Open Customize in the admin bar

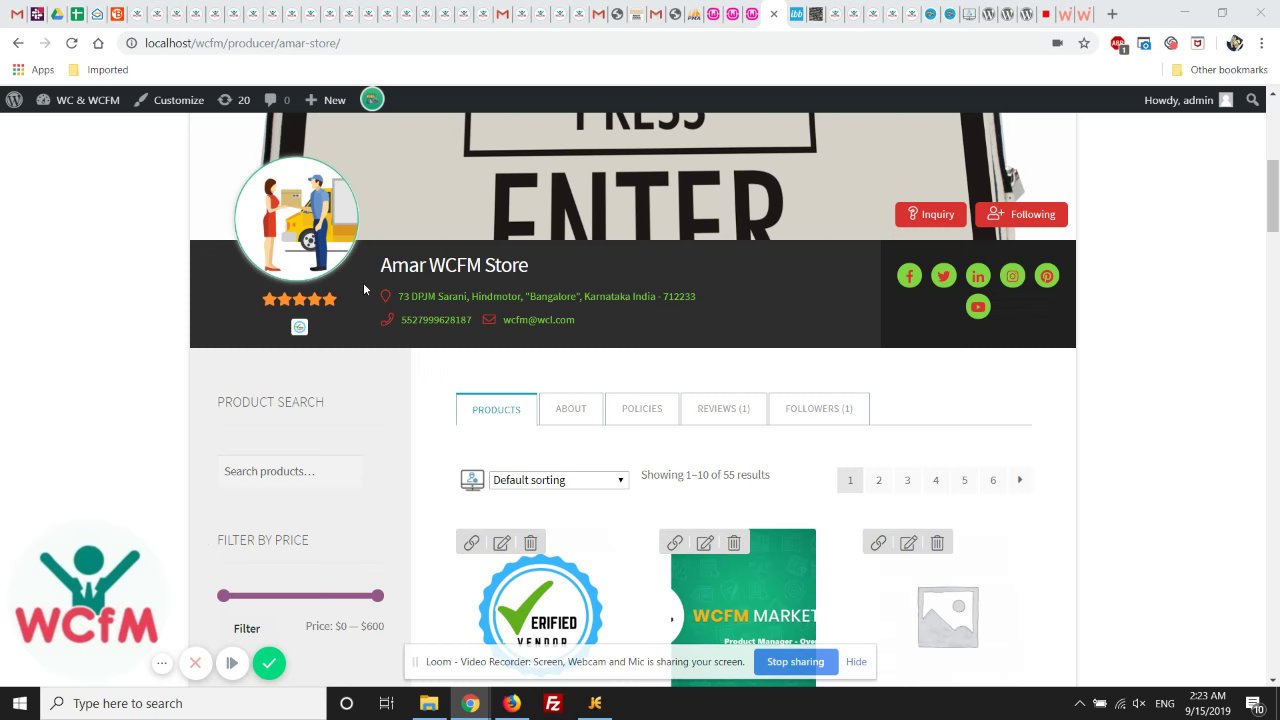tap(169, 100)
